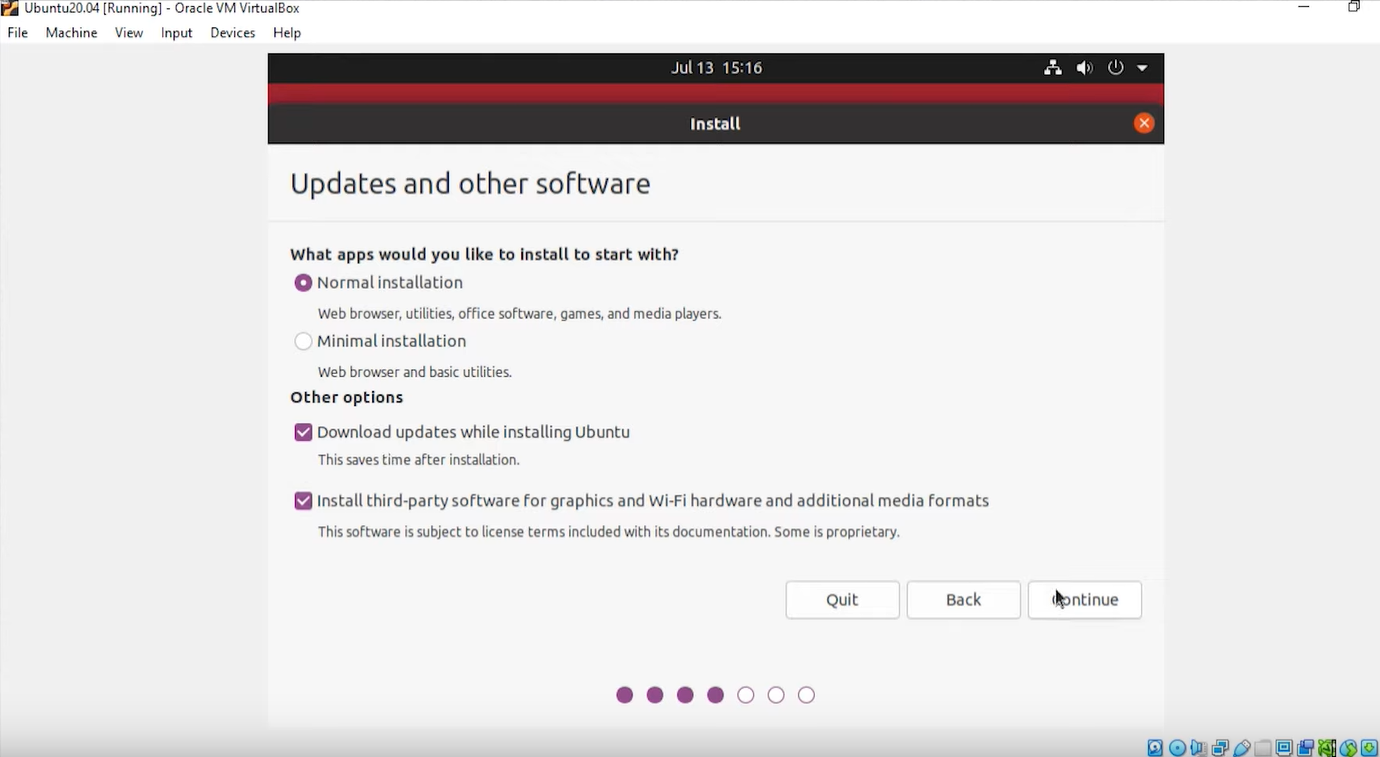The width and height of the screenshot is (1380, 757).
Task: Select the Minimal installation option
Action: pyautogui.click(x=303, y=341)
